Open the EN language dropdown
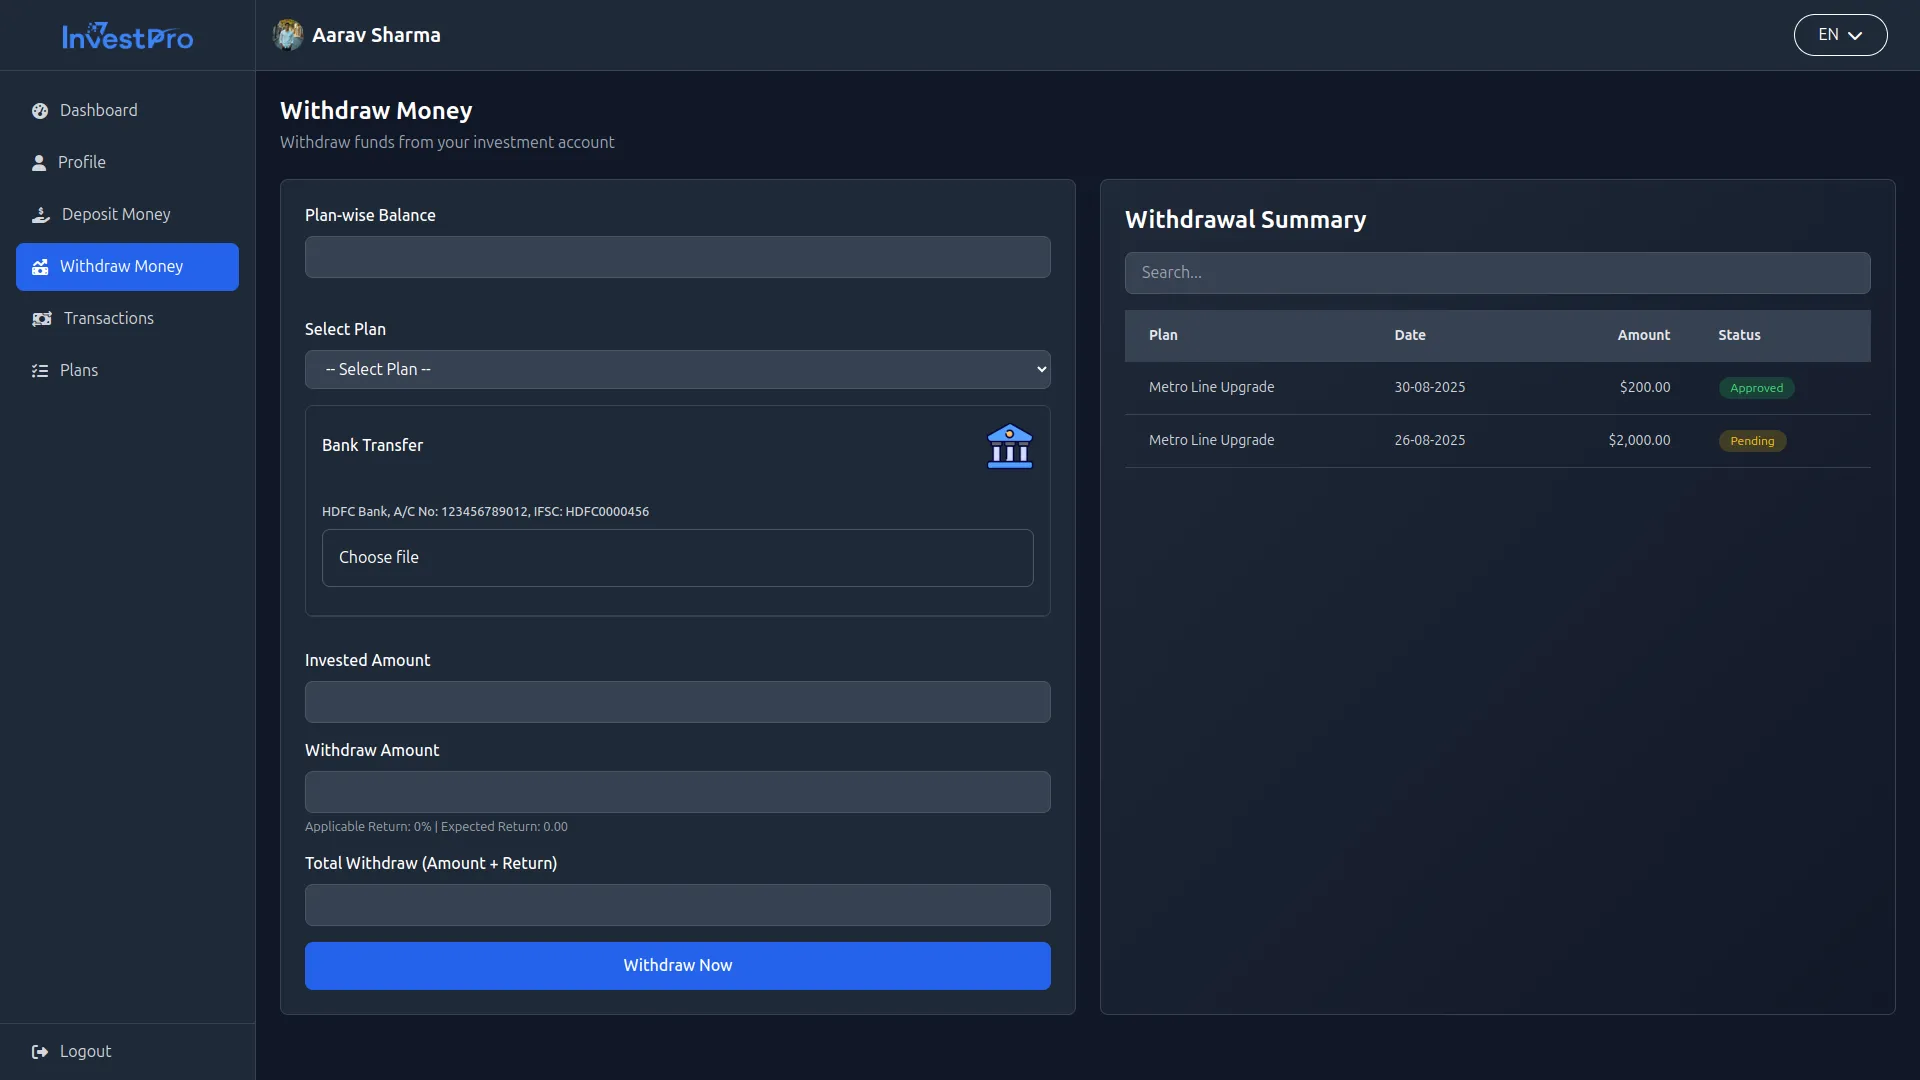Screen dimensions: 1920x1080 (x=1839, y=35)
